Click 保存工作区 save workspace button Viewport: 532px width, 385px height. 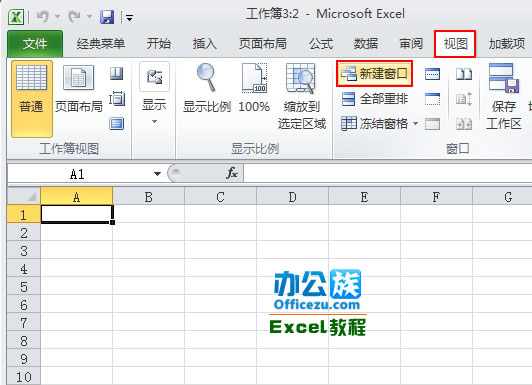[x=504, y=97]
